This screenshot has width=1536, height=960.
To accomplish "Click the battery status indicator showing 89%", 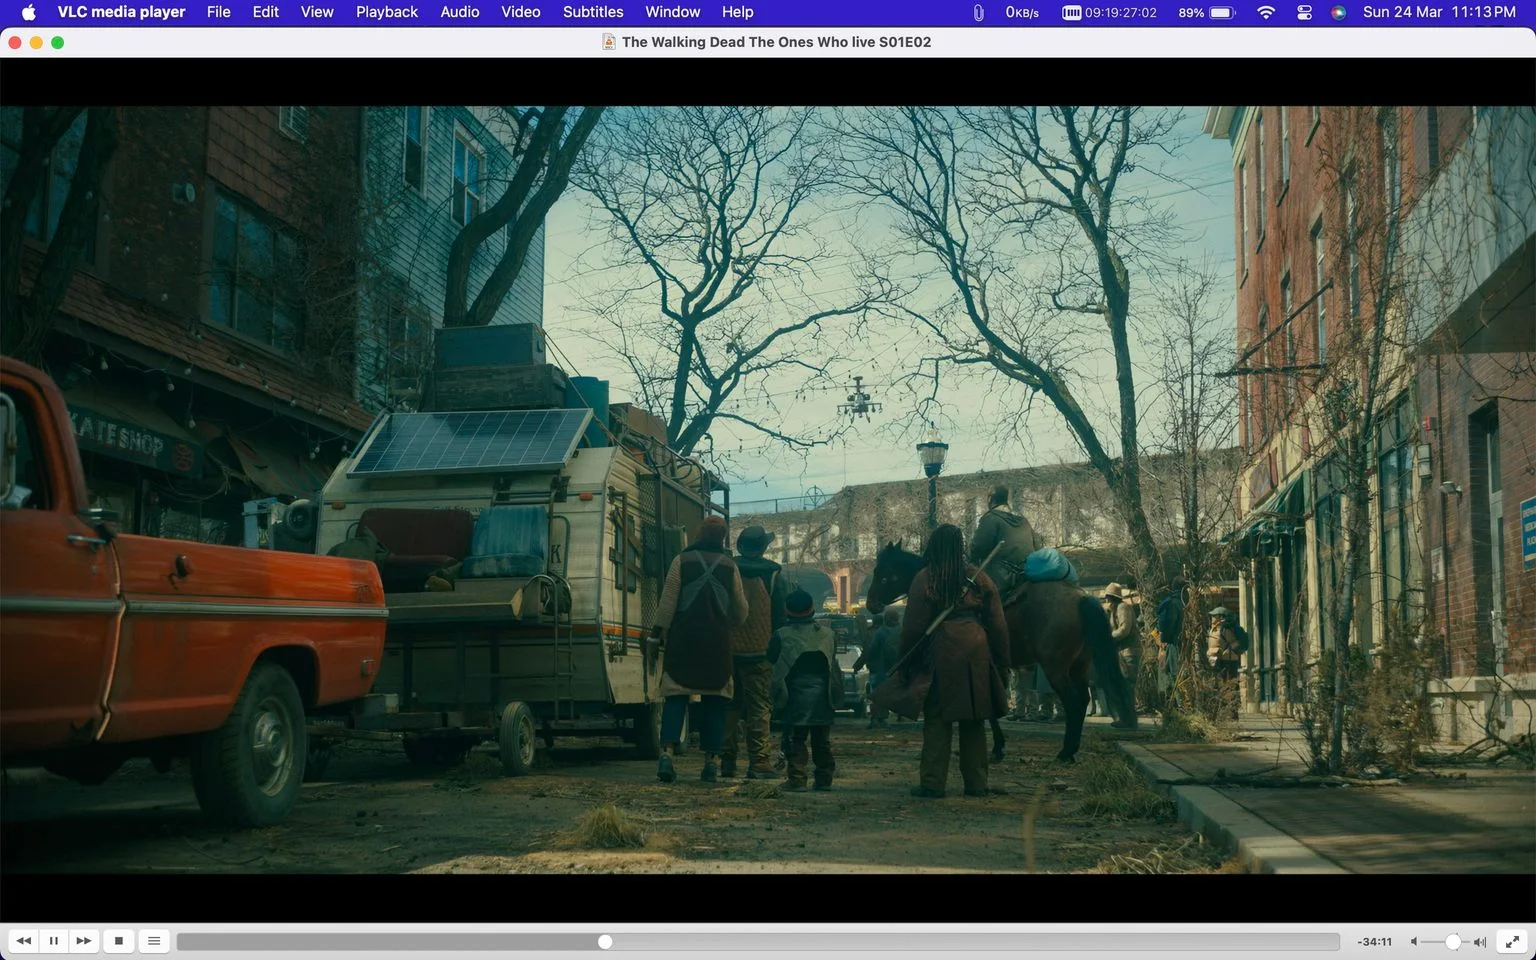I will pos(1207,12).
